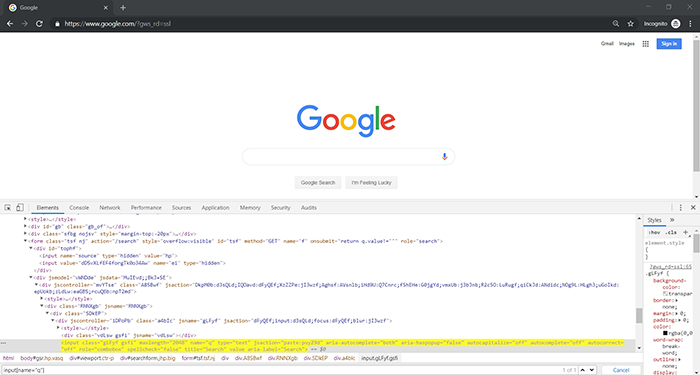This screenshot has height=375, width=700.
Task: Click the Google Search button
Action: 318,183
